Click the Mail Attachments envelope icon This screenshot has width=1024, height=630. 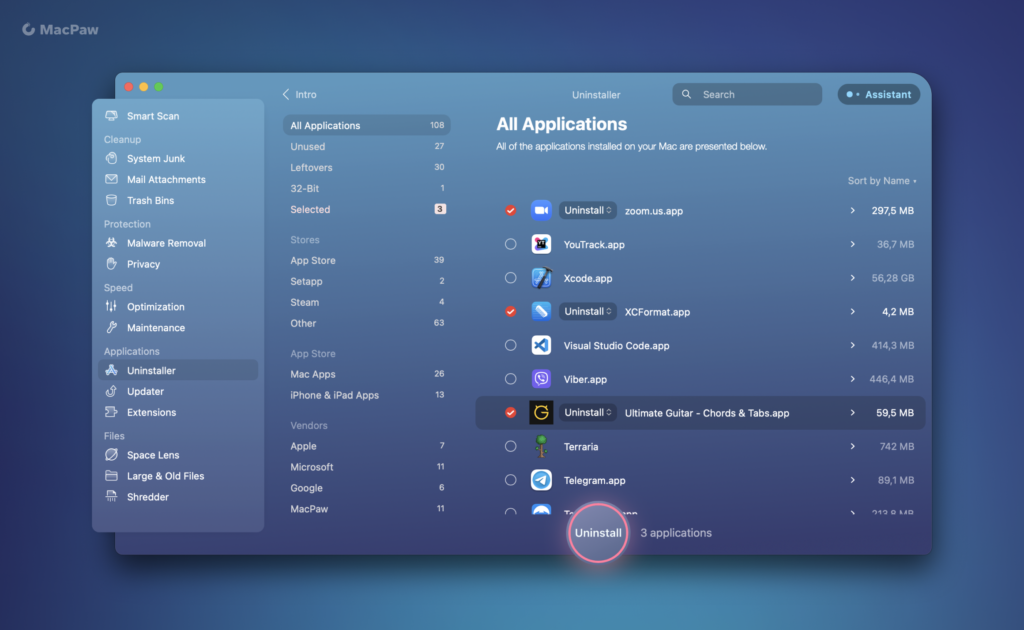pos(112,179)
